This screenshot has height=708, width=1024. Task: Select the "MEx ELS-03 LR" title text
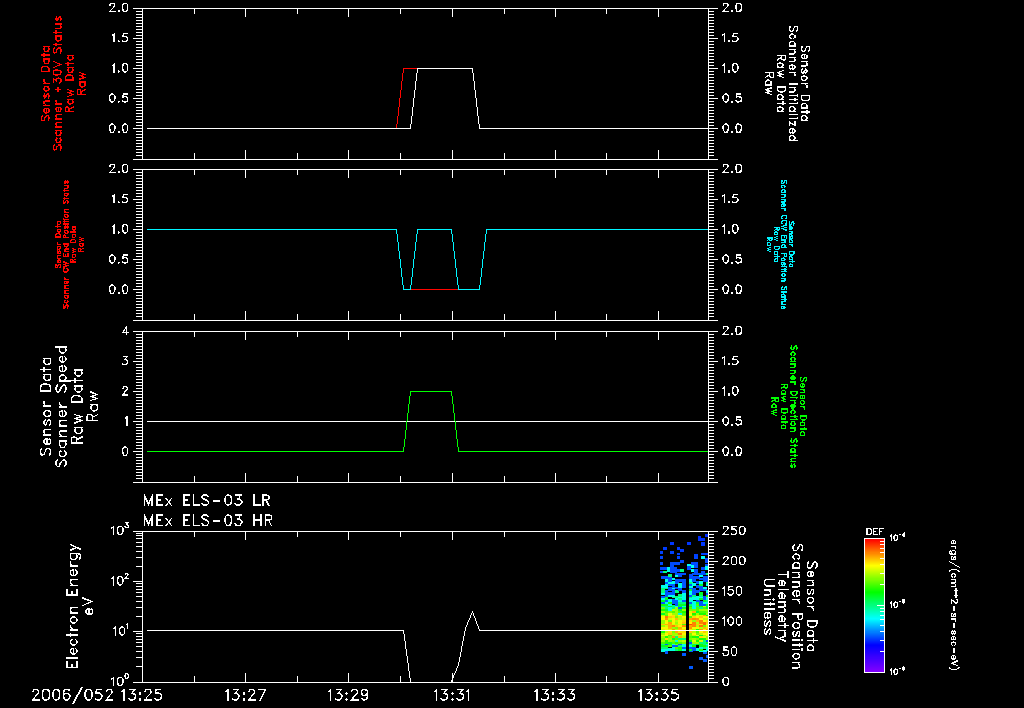pyautogui.click(x=206, y=501)
